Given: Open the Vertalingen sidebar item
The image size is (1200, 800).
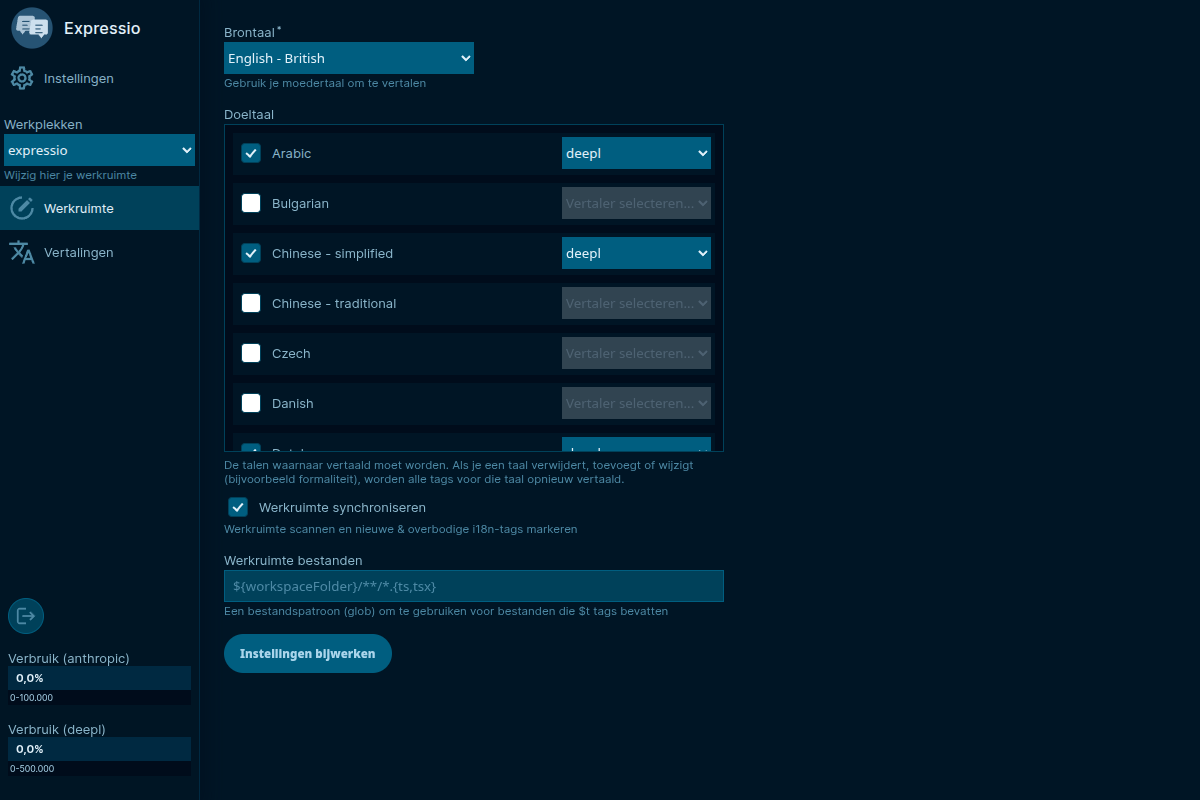Looking at the screenshot, I should coord(99,252).
